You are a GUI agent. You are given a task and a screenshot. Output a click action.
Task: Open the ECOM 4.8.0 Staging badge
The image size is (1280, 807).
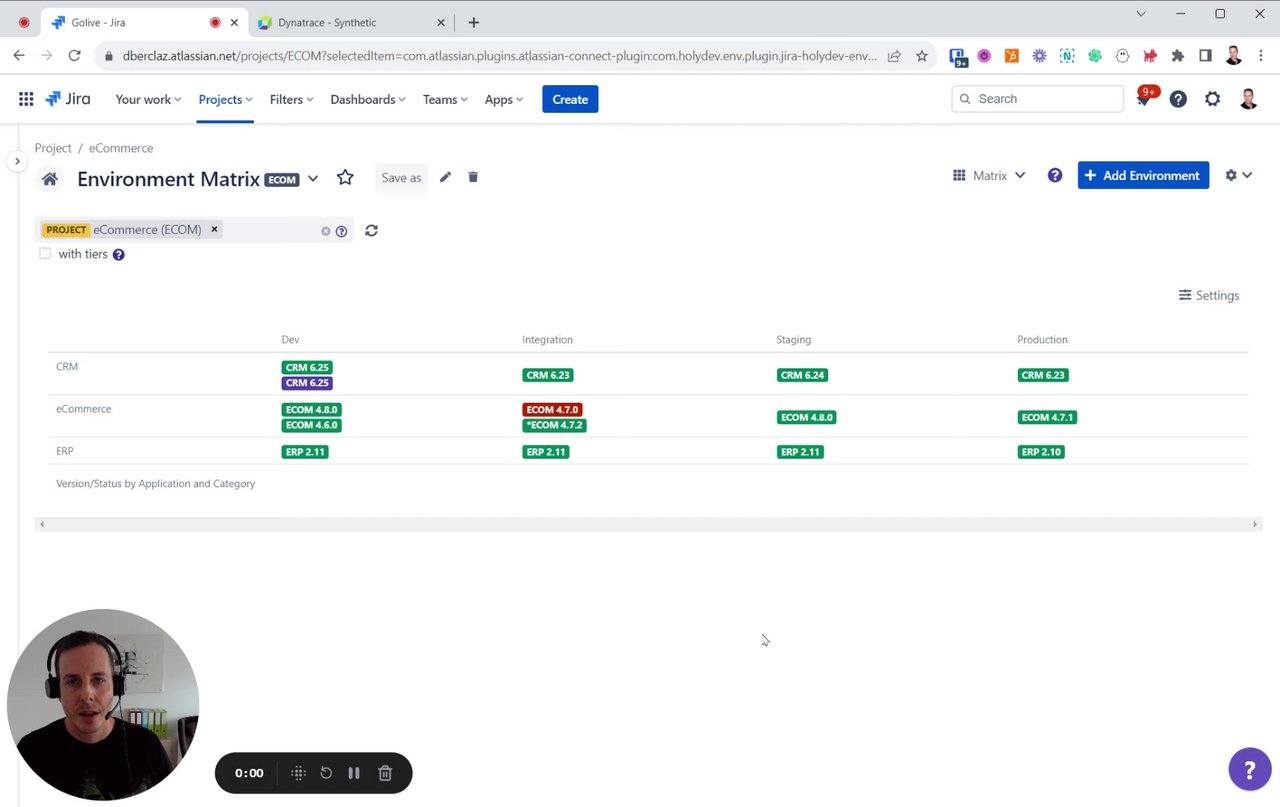(x=806, y=417)
